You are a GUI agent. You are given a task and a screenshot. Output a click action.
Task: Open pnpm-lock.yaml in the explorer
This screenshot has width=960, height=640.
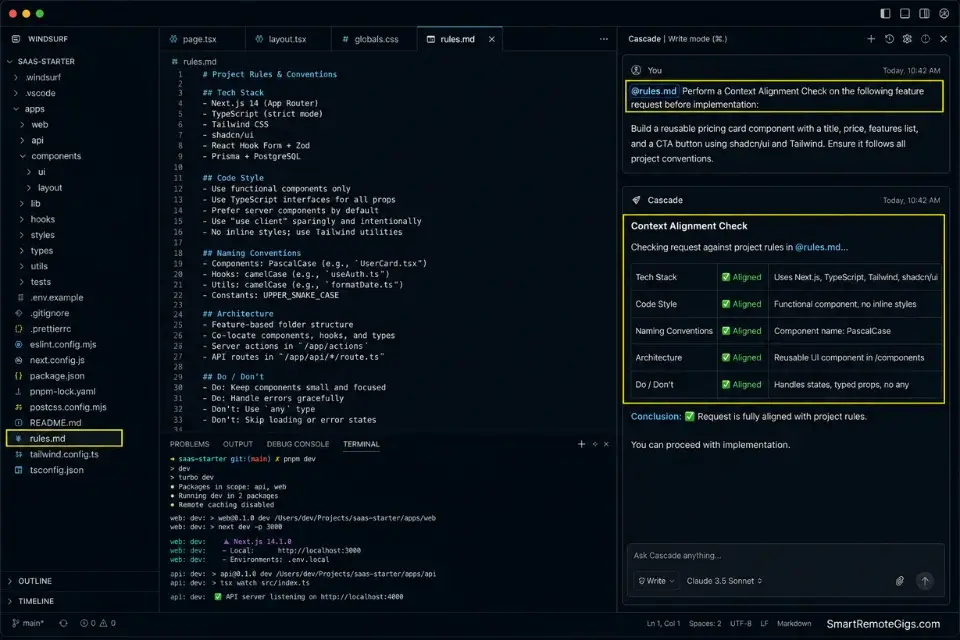point(62,391)
